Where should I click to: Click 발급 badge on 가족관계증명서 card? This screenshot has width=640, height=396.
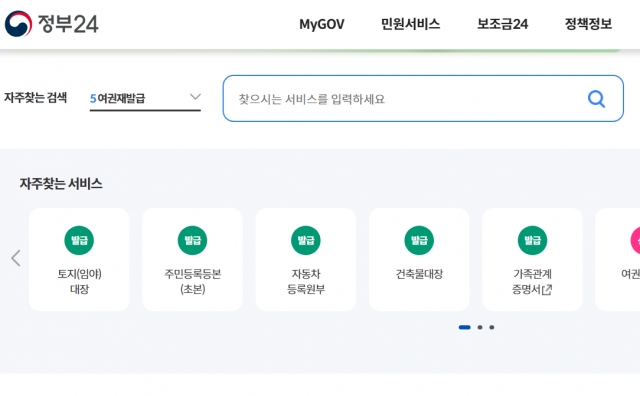[x=532, y=240]
